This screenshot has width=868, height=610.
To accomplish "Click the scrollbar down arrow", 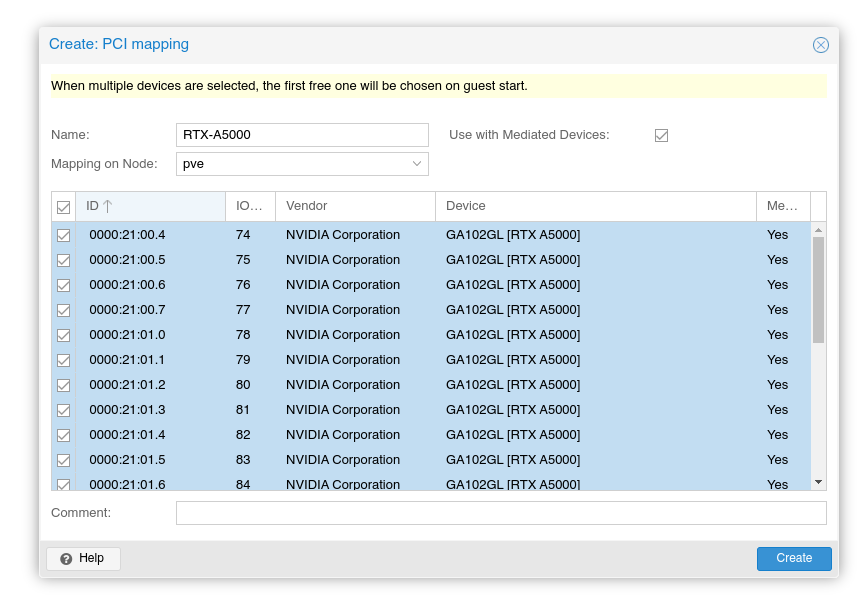I will 818,482.
